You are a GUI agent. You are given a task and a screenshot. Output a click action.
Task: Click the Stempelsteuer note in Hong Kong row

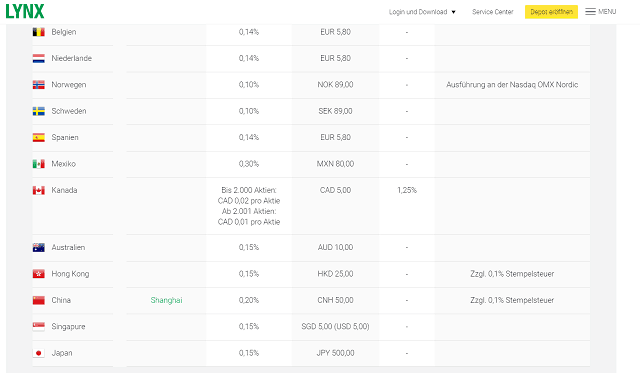pos(512,274)
